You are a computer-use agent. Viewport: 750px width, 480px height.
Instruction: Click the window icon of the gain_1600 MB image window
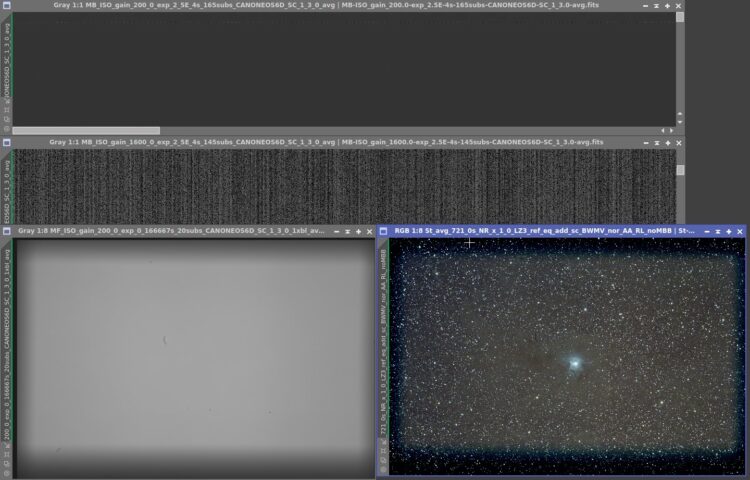[x=7, y=142]
